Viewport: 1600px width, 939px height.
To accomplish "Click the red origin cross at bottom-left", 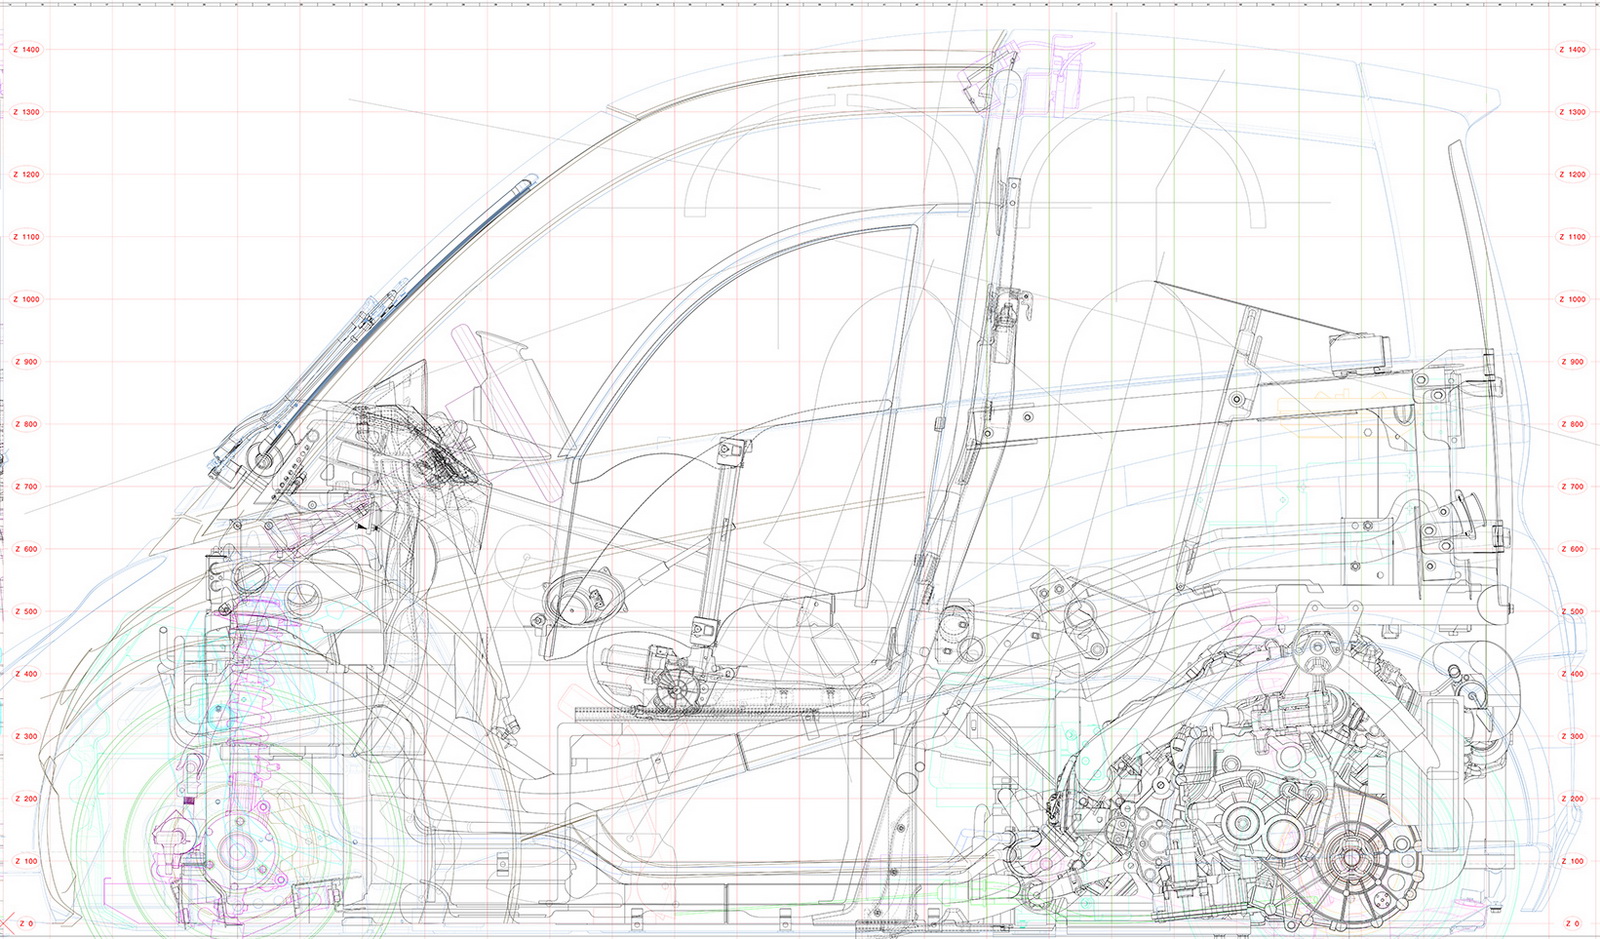I will tap(7, 921).
